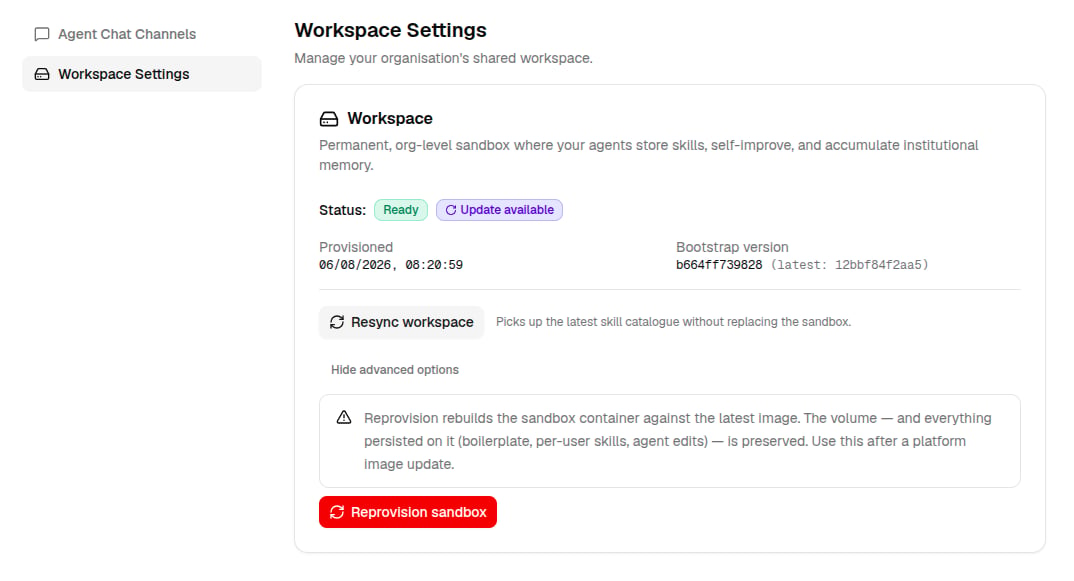The width and height of the screenshot is (1074, 581).
Task: Collapse with Hide advanced options
Action: click(x=395, y=370)
